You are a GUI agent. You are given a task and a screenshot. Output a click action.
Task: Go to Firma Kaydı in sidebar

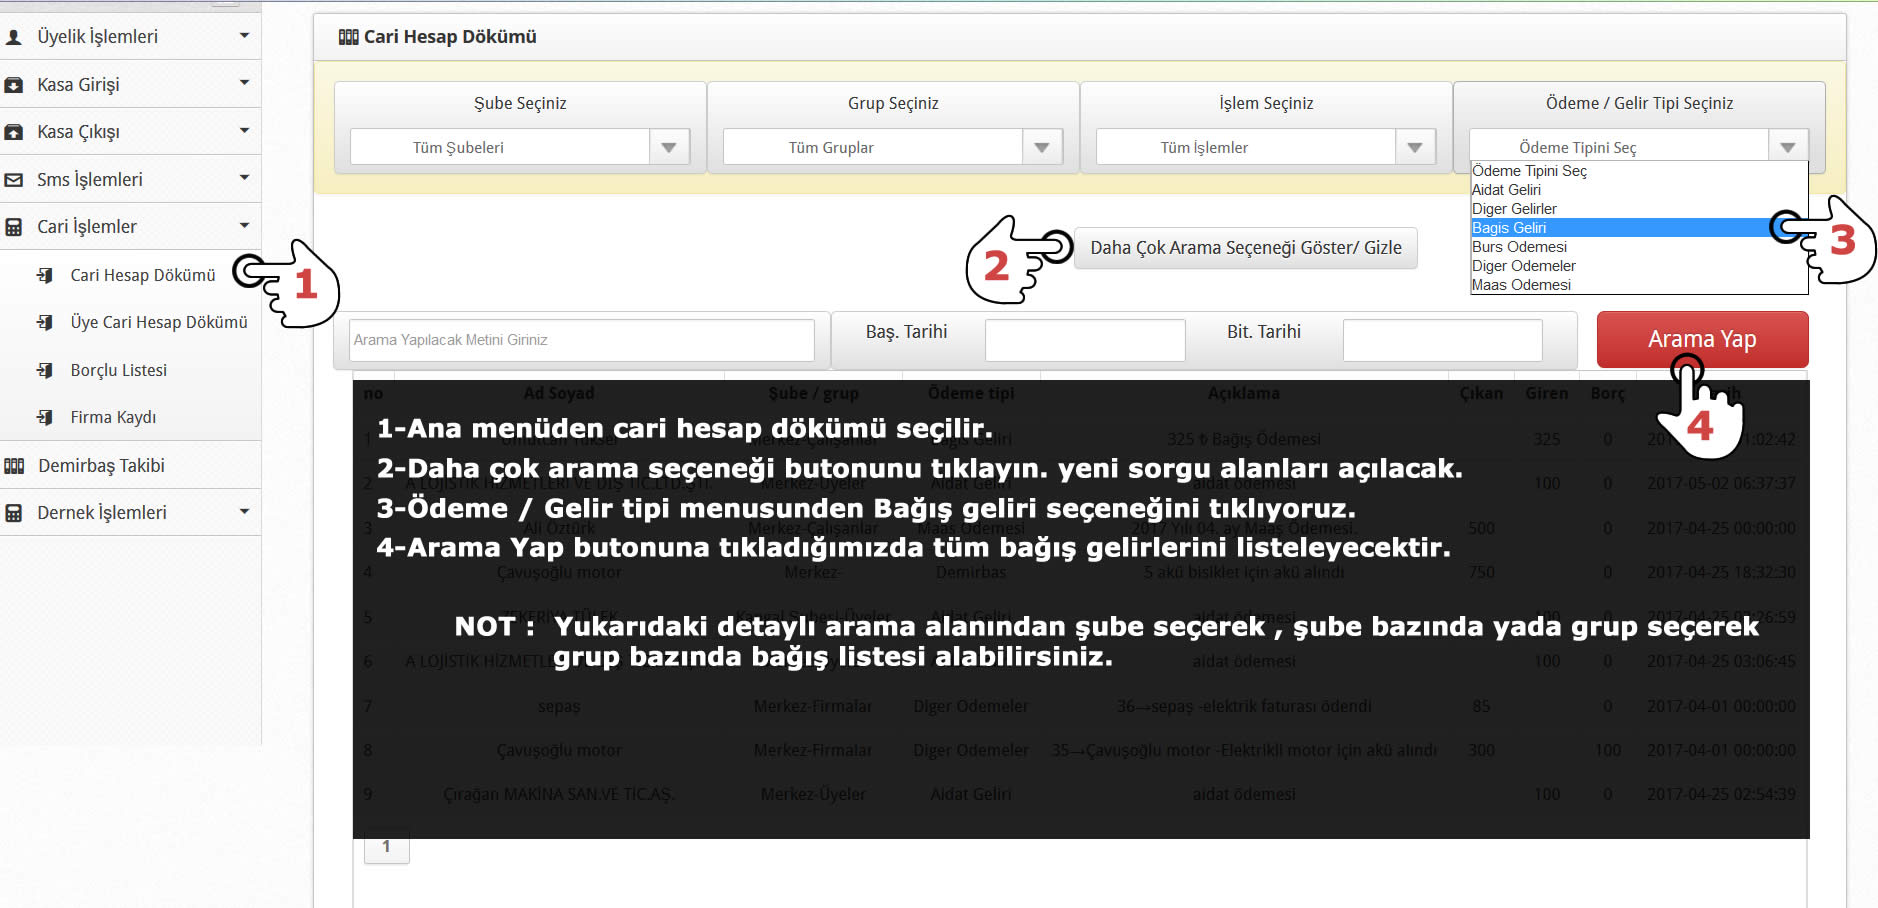[113, 417]
